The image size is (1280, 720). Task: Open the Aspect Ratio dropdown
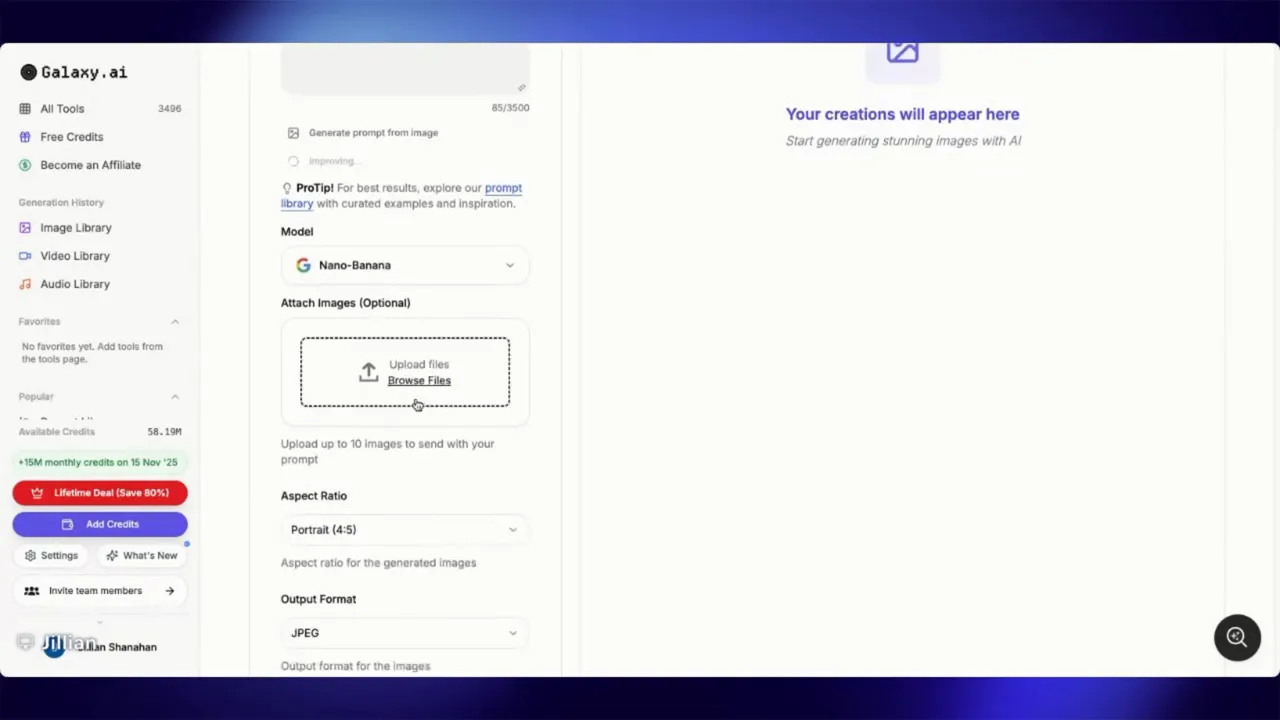[404, 529]
